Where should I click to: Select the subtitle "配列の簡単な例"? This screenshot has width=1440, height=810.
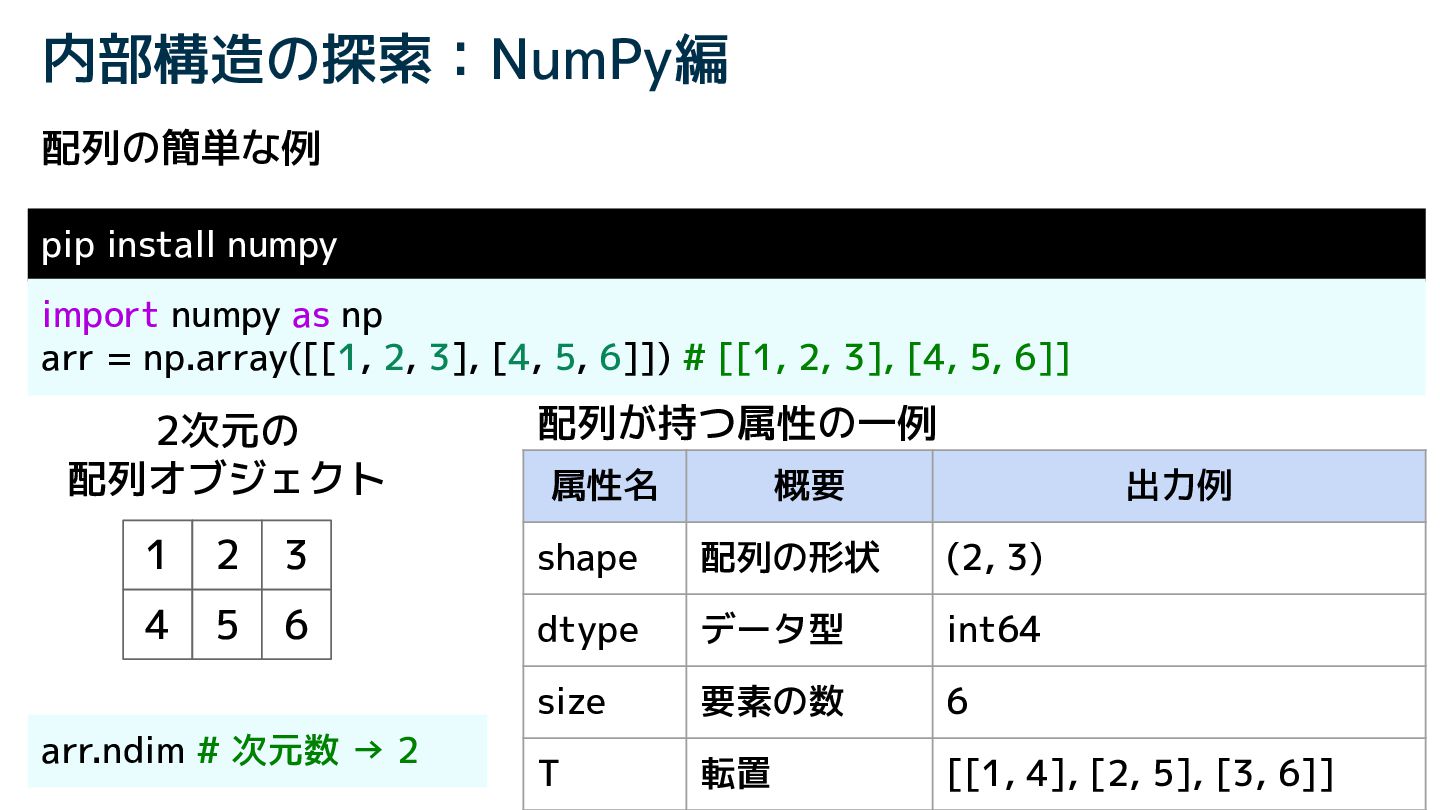coord(181,149)
